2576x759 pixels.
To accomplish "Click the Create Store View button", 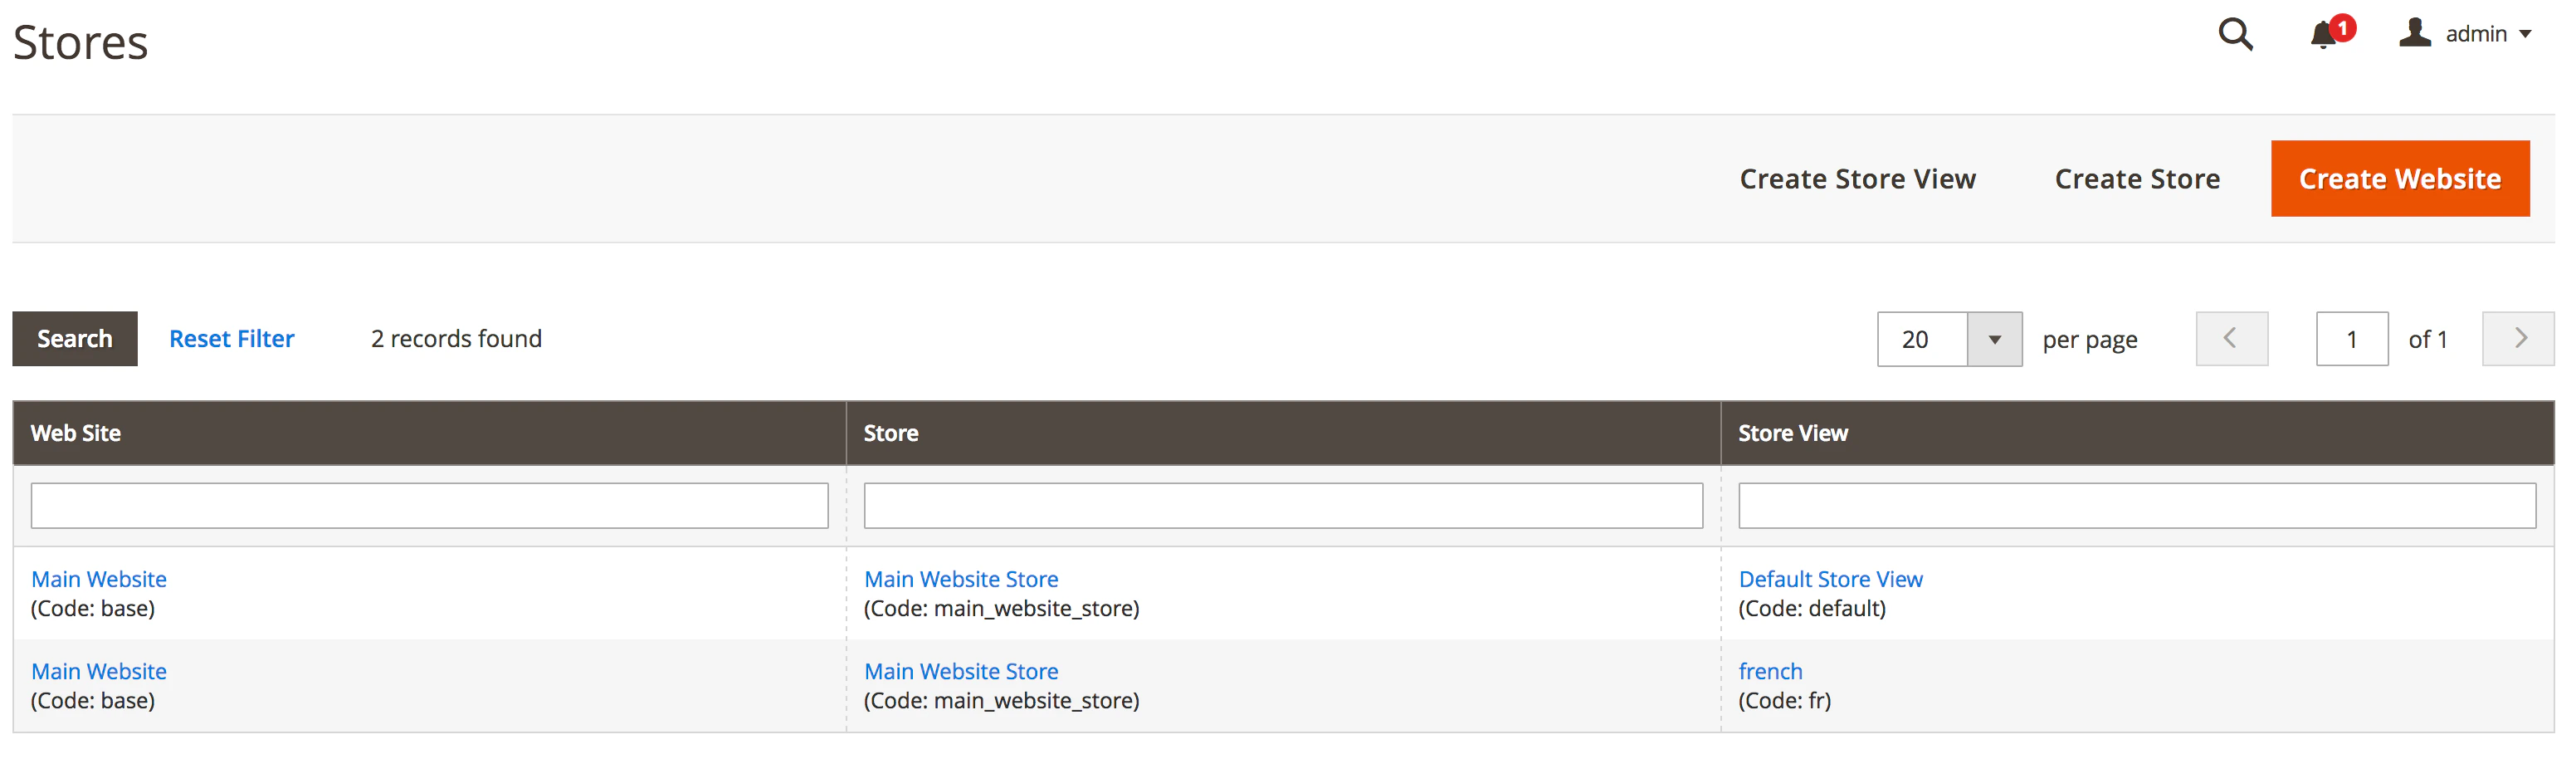I will [x=1858, y=178].
